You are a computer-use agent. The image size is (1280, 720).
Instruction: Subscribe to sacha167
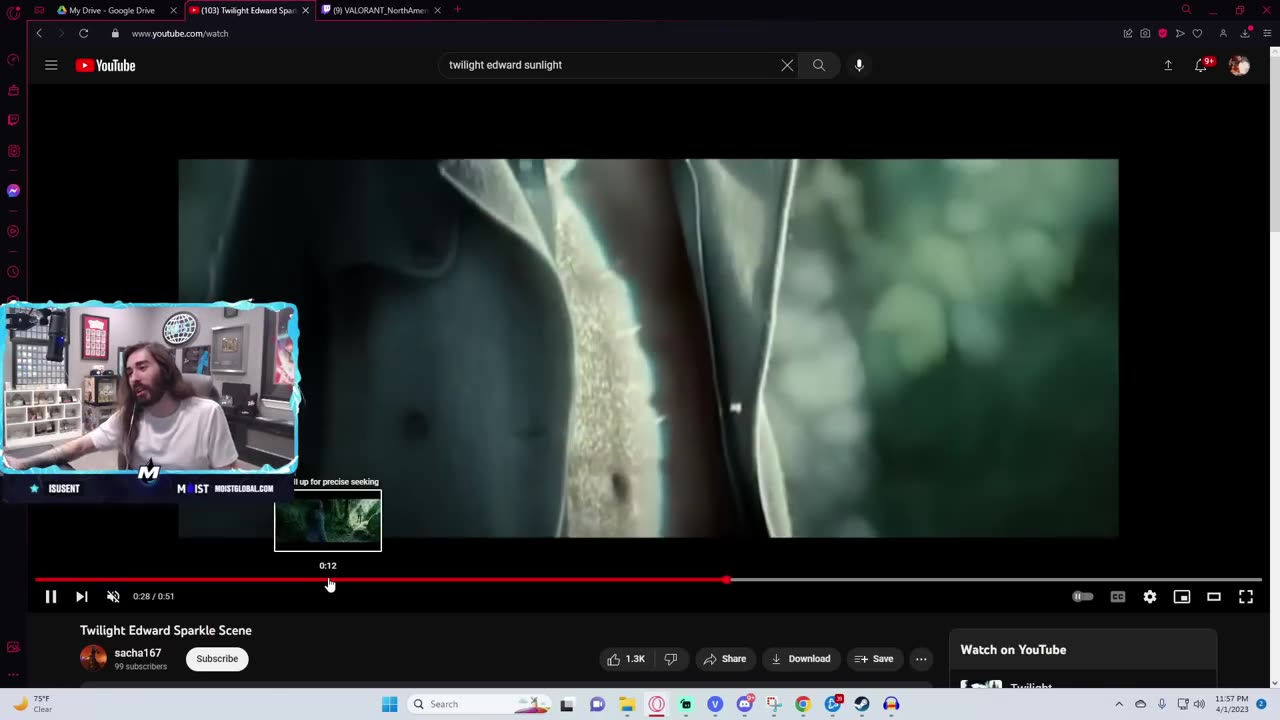click(x=217, y=659)
